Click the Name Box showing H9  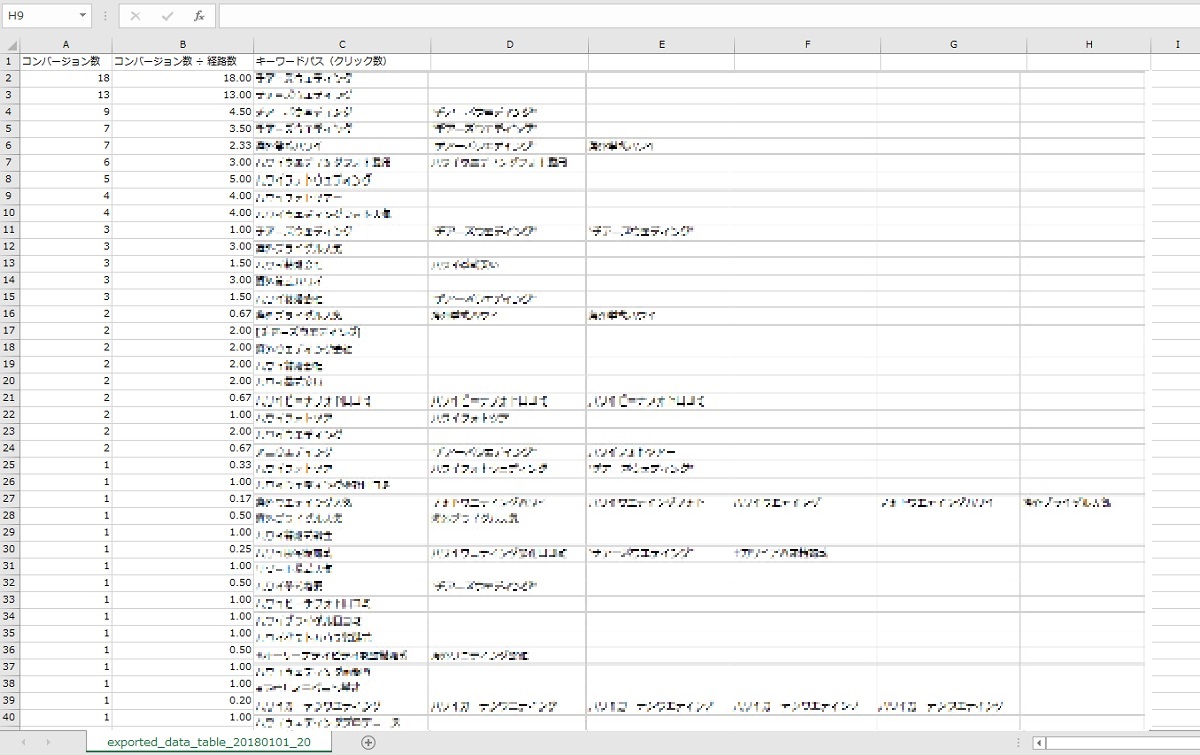coord(38,16)
